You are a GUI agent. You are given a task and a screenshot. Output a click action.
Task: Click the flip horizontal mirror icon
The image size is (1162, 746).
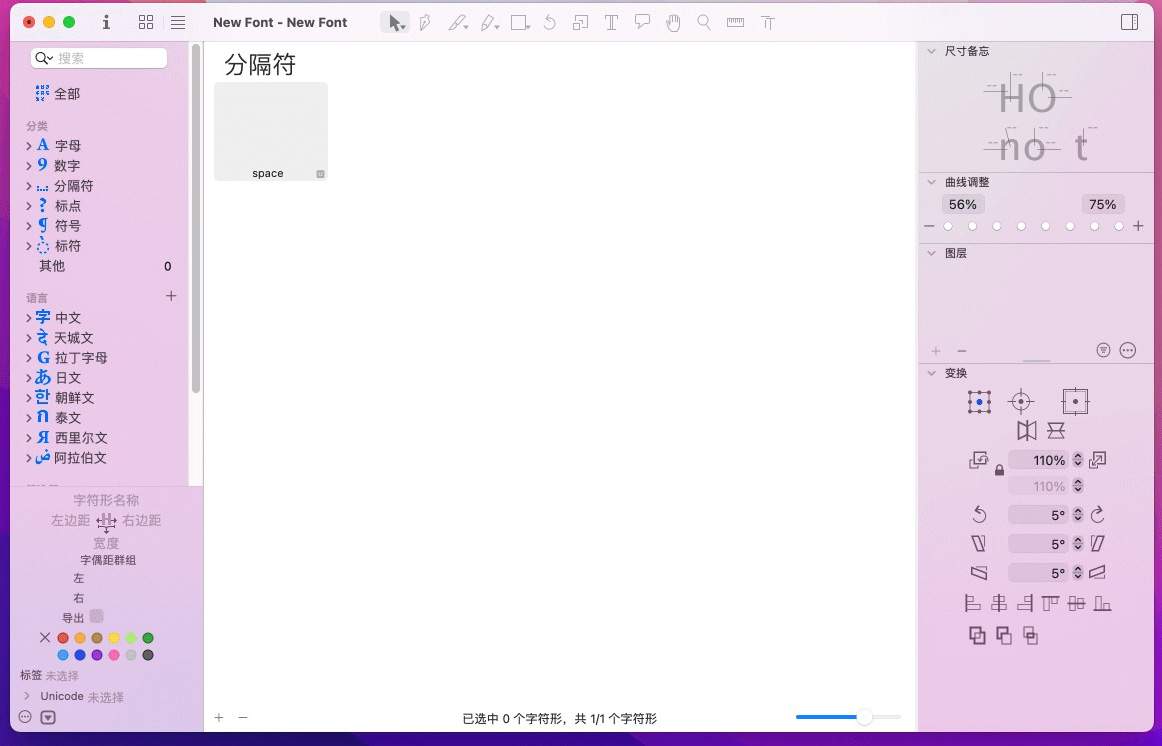click(x=1026, y=431)
